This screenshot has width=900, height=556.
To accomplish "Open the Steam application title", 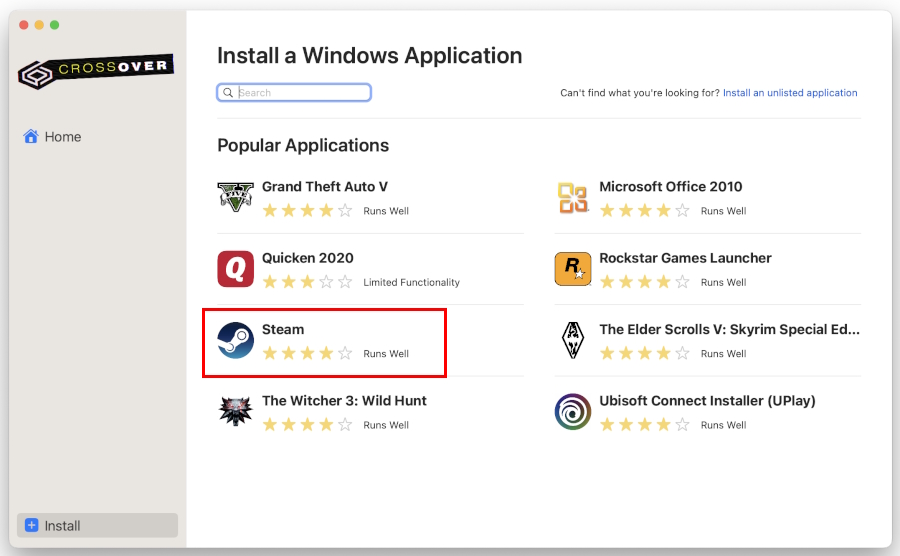I will coord(283,329).
